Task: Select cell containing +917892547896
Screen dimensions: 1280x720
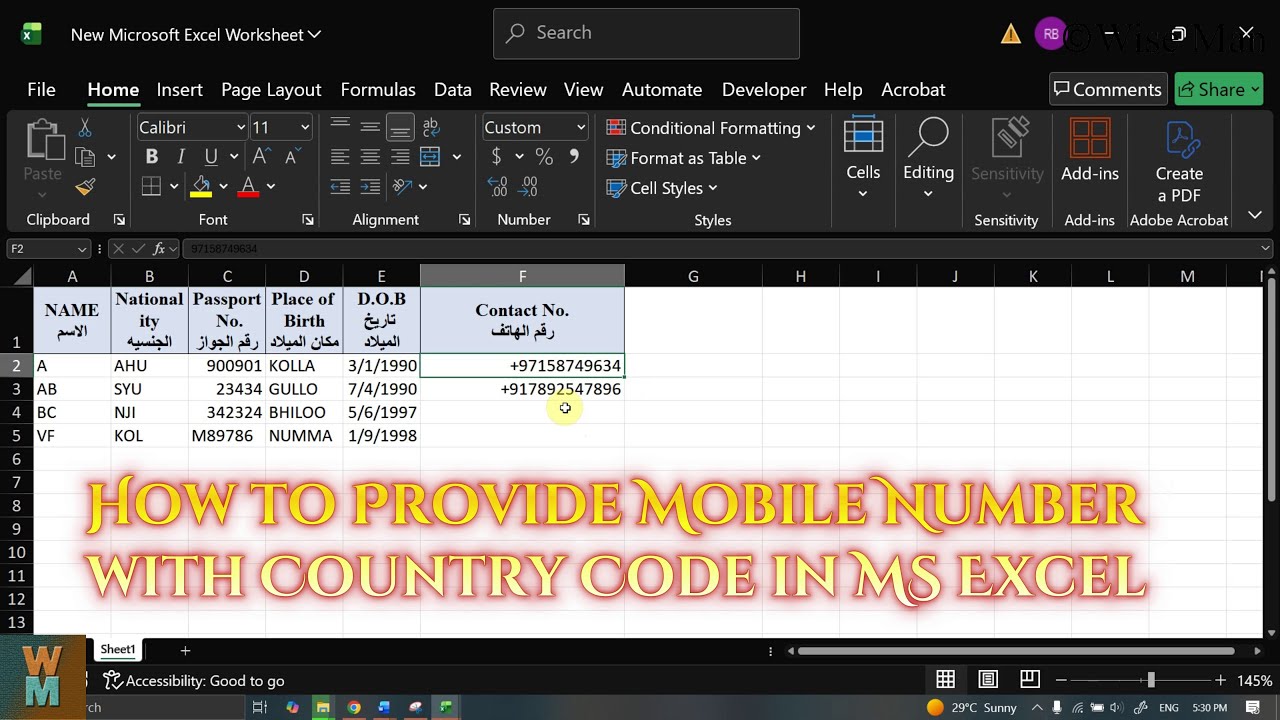Action: [522, 389]
